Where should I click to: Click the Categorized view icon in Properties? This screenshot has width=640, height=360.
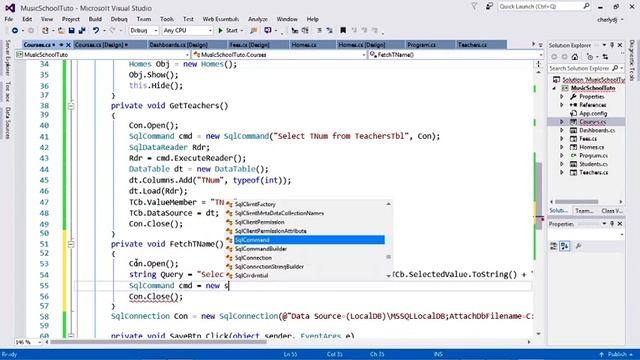click(x=553, y=246)
